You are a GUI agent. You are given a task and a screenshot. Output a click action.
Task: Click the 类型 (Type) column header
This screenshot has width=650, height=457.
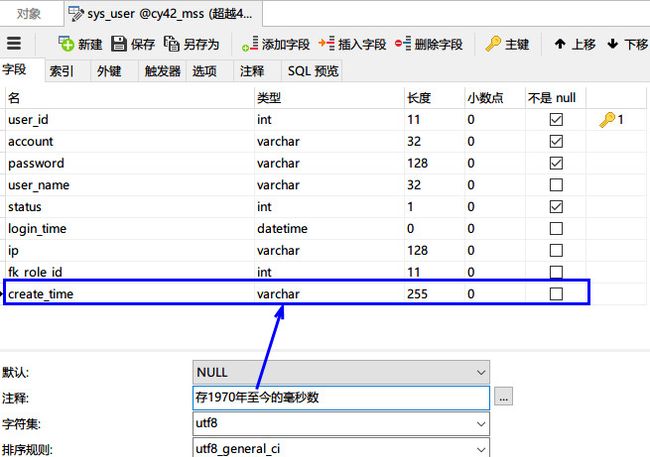(329, 98)
